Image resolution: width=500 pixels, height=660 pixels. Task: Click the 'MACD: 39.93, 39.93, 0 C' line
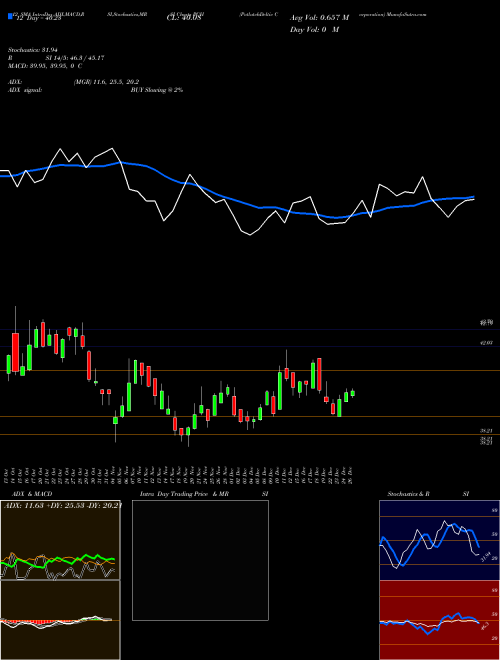(x=45, y=66)
